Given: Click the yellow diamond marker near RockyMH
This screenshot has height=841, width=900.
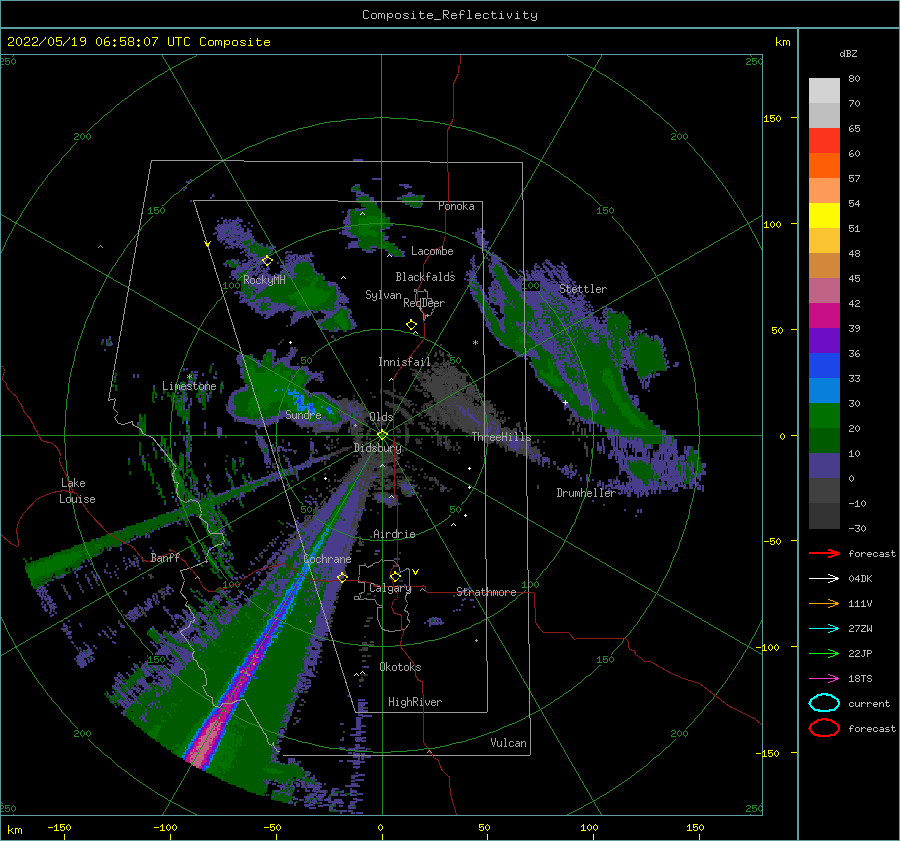Looking at the screenshot, I should pos(267,261).
